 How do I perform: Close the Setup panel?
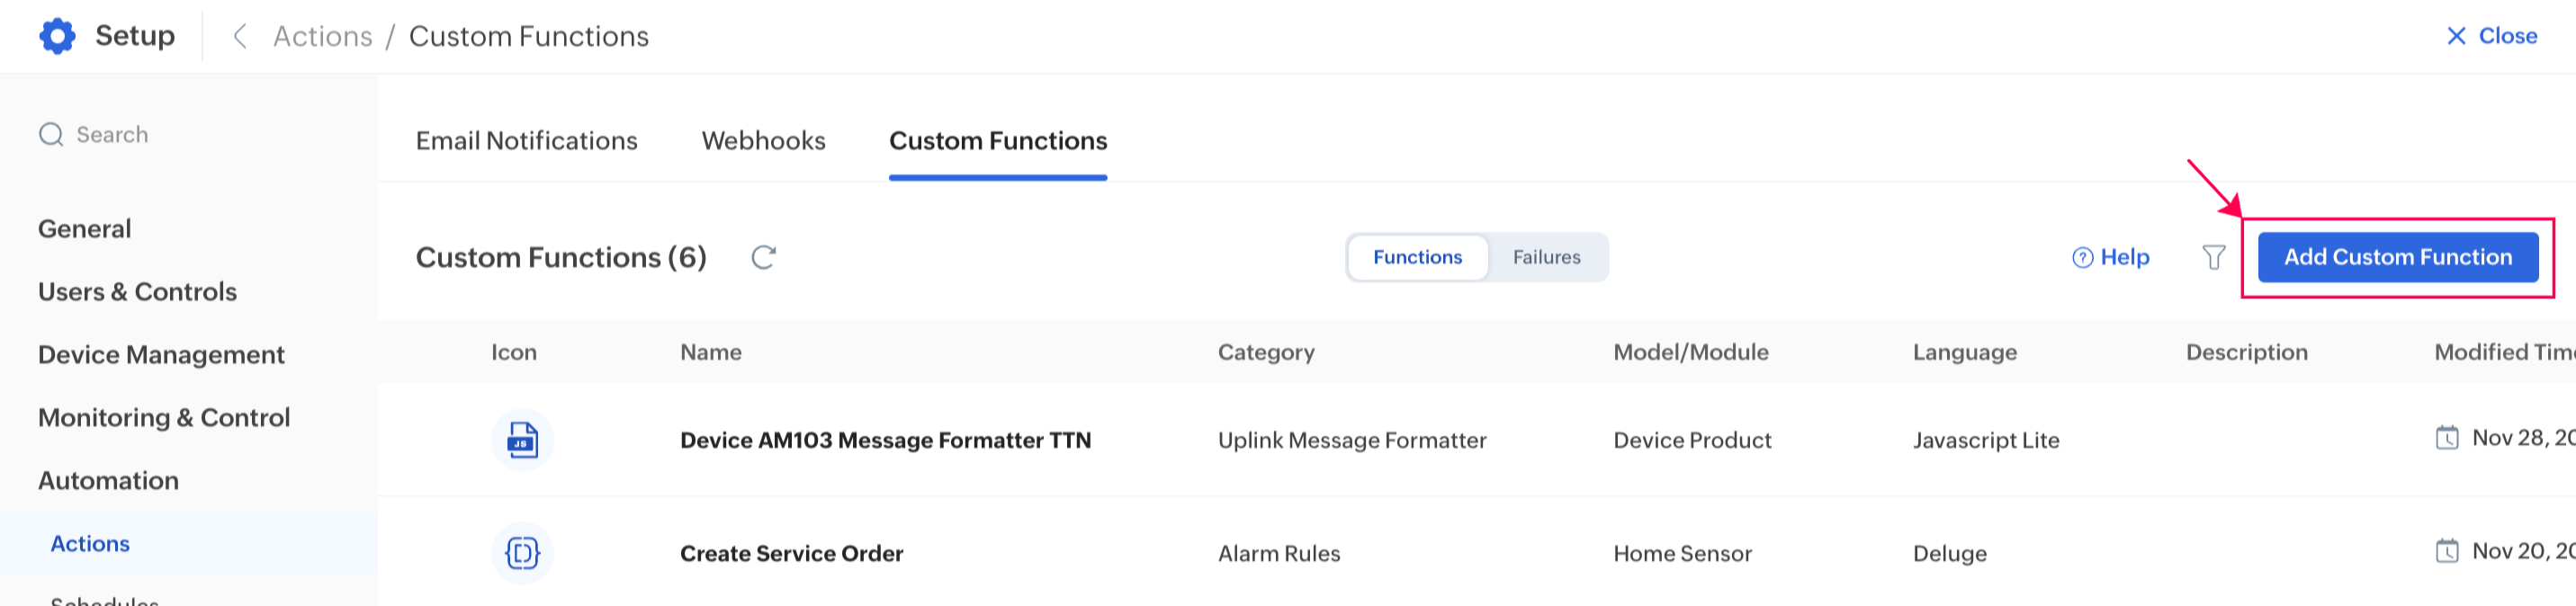[2491, 36]
